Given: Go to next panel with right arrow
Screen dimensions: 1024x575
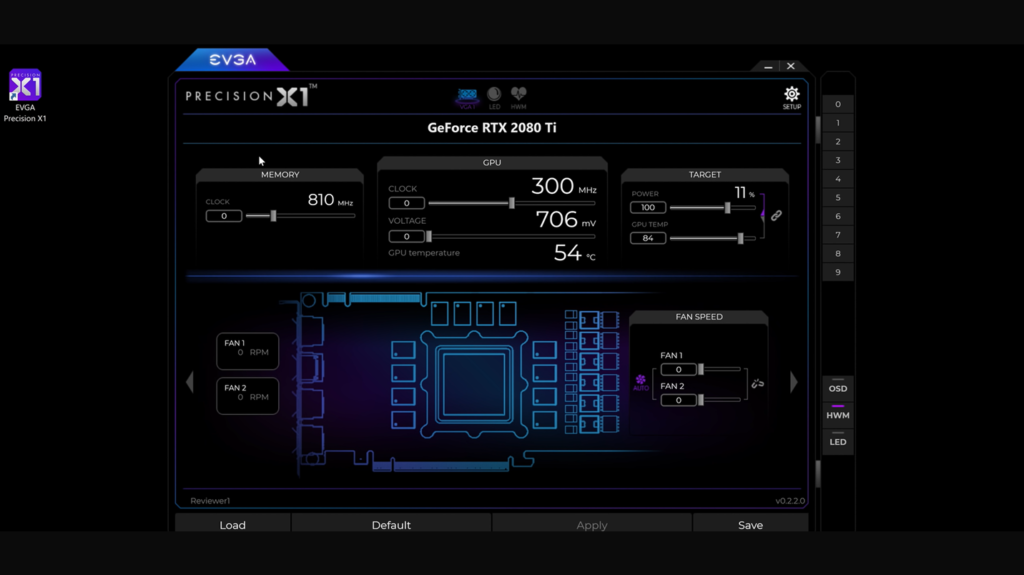Looking at the screenshot, I should (794, 382).
